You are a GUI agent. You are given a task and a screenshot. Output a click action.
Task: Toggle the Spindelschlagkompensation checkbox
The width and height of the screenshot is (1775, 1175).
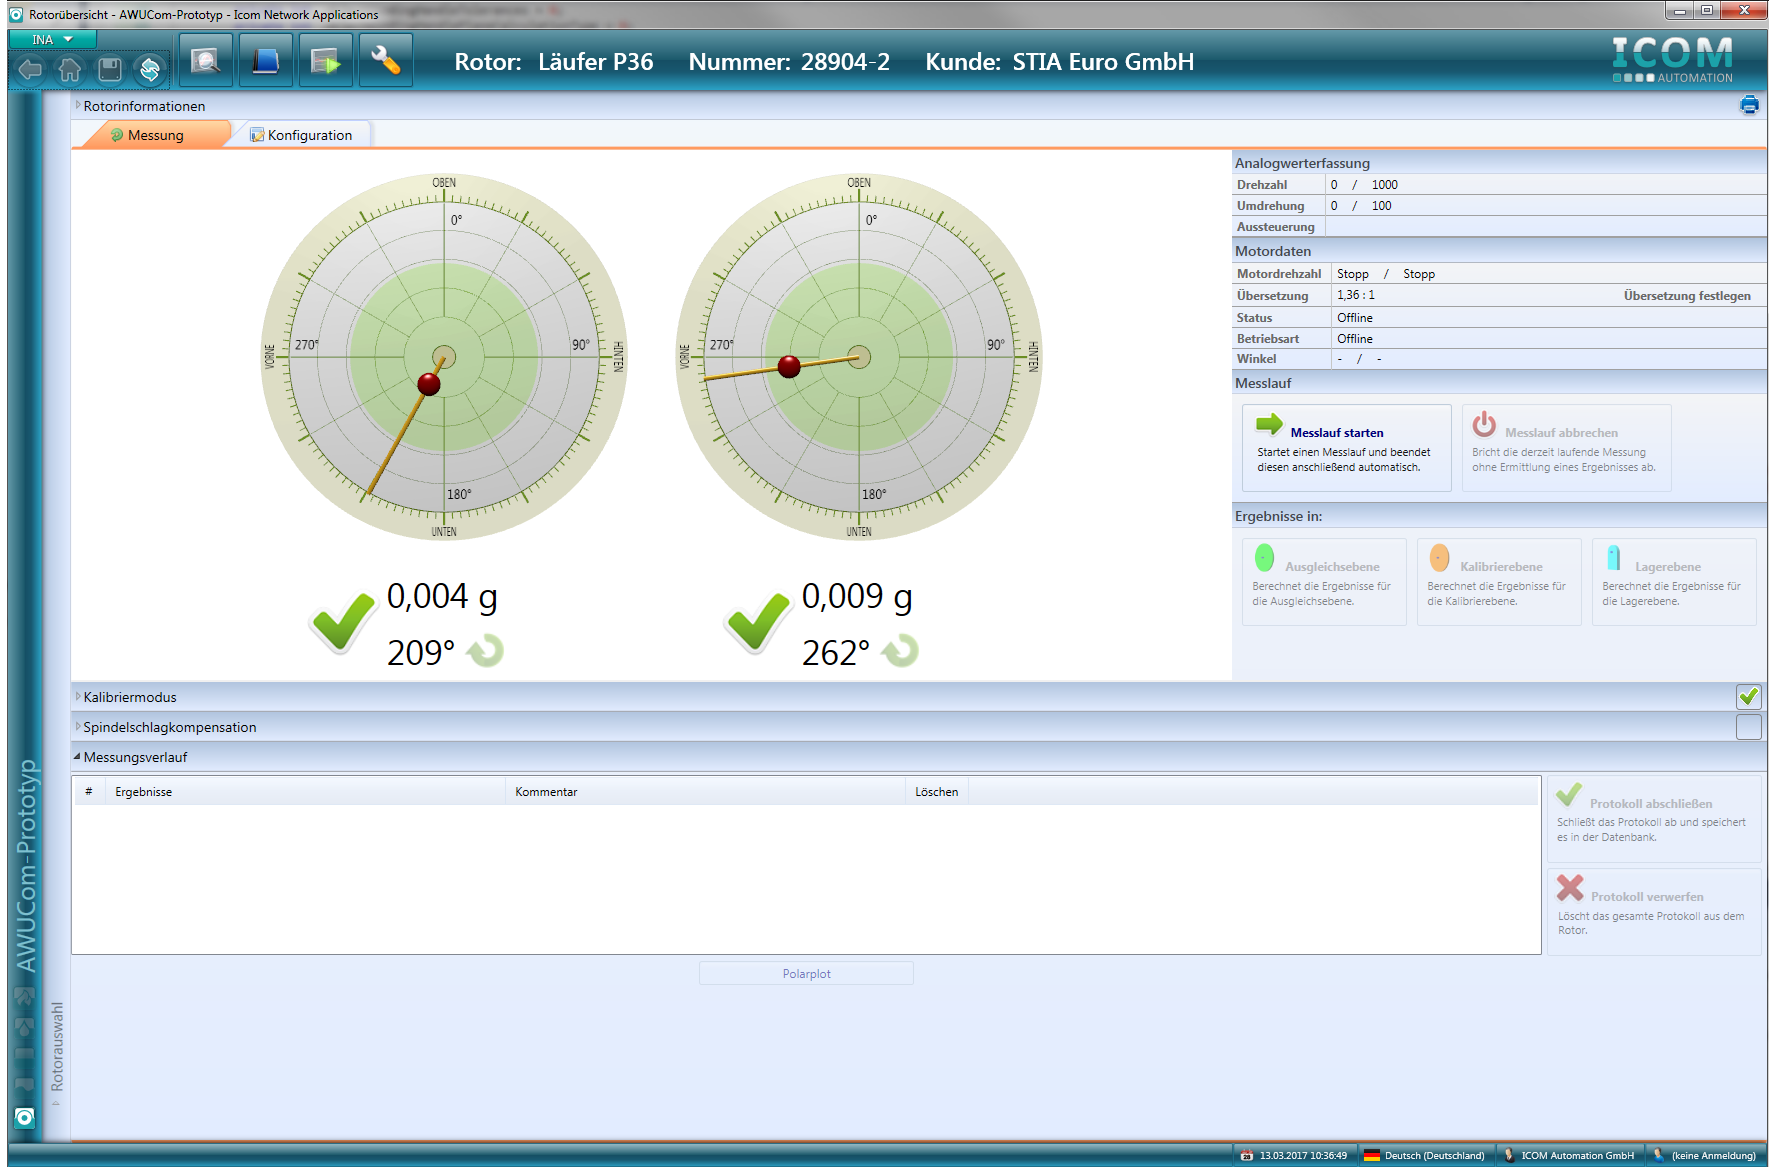click(1749, 727)
